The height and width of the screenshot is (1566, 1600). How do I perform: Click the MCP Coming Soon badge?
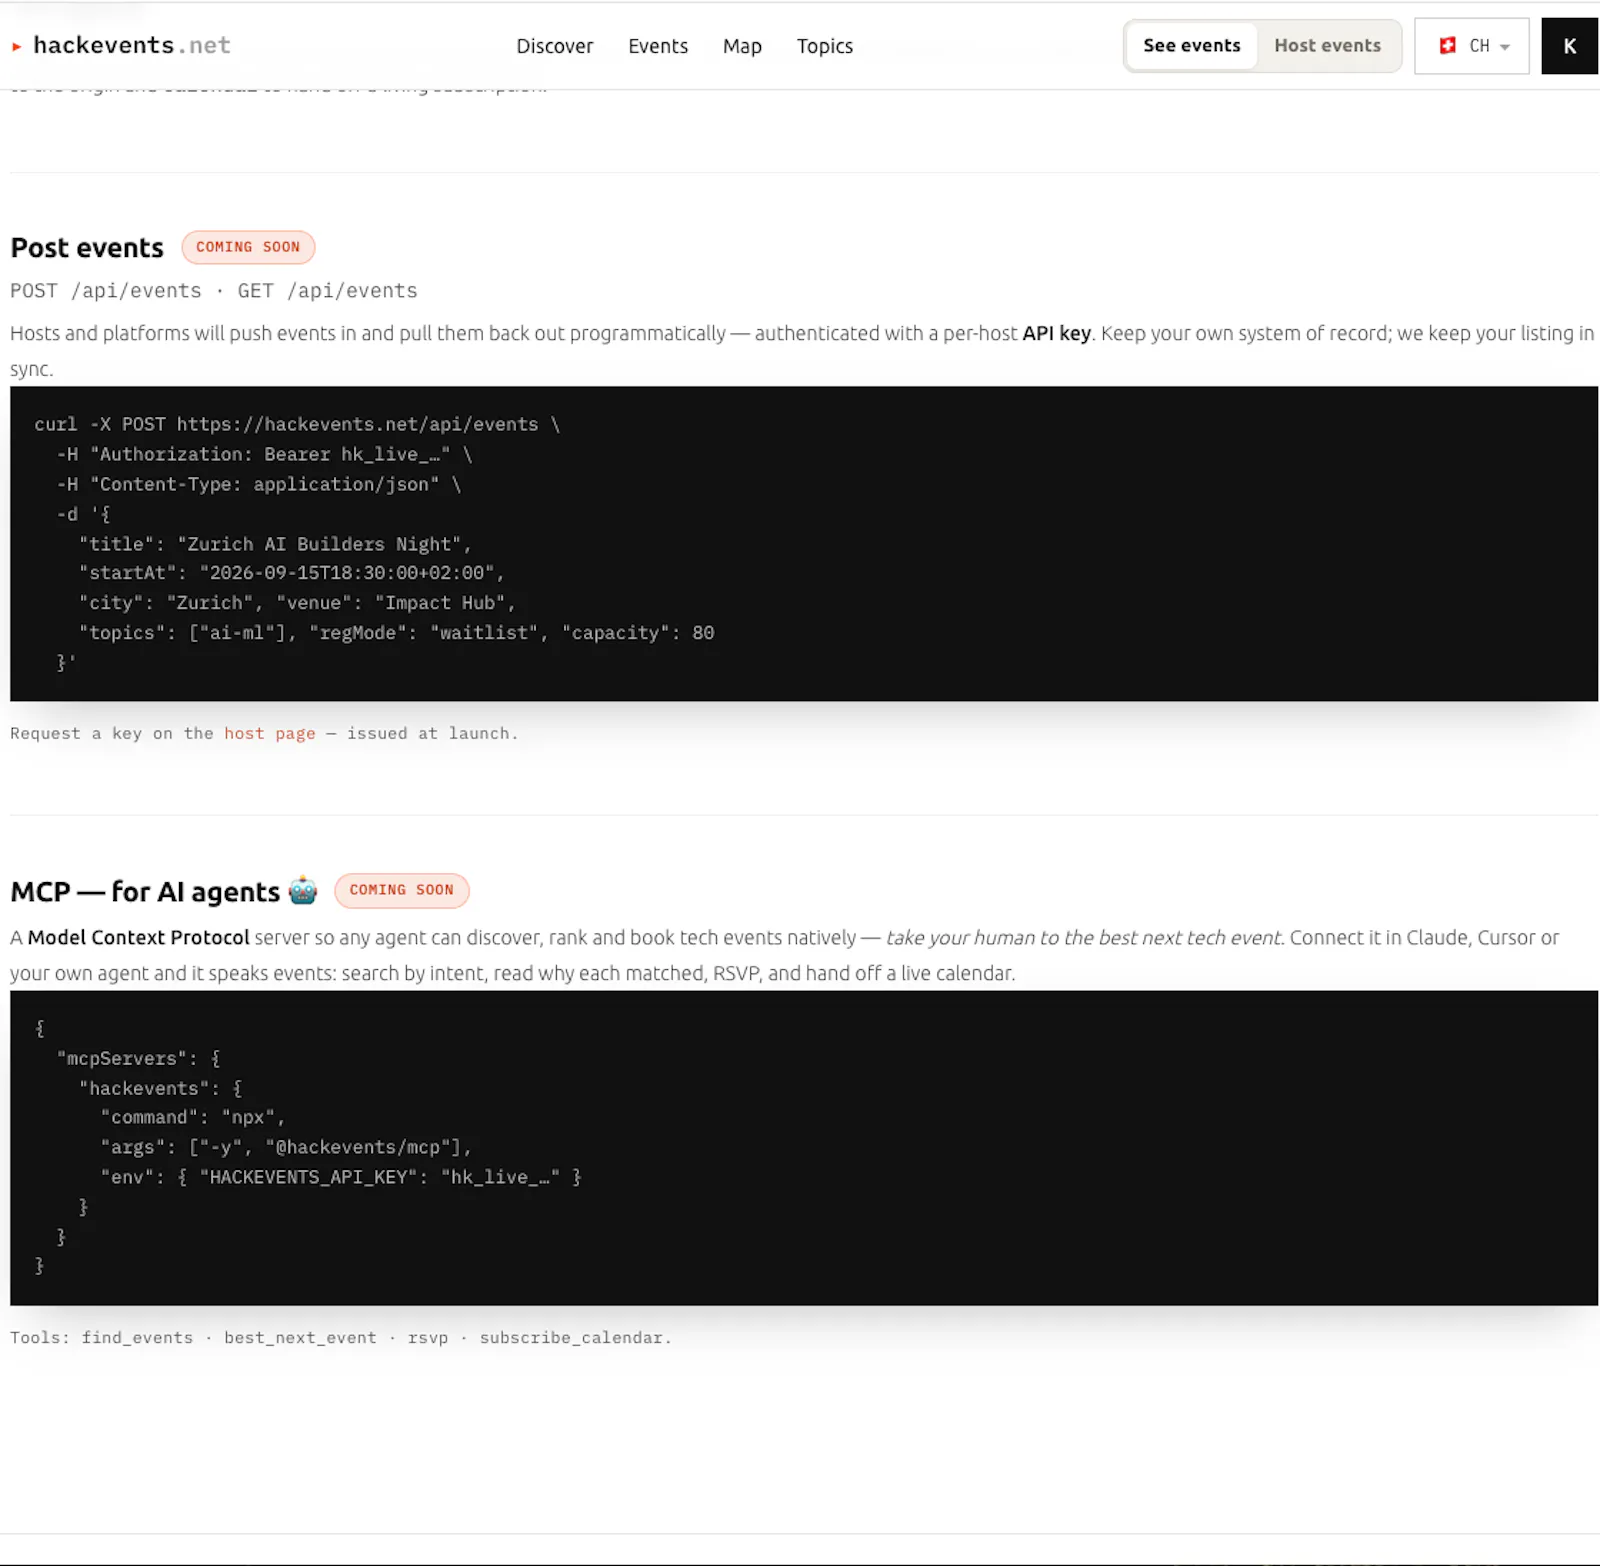[x=402, y=890]
